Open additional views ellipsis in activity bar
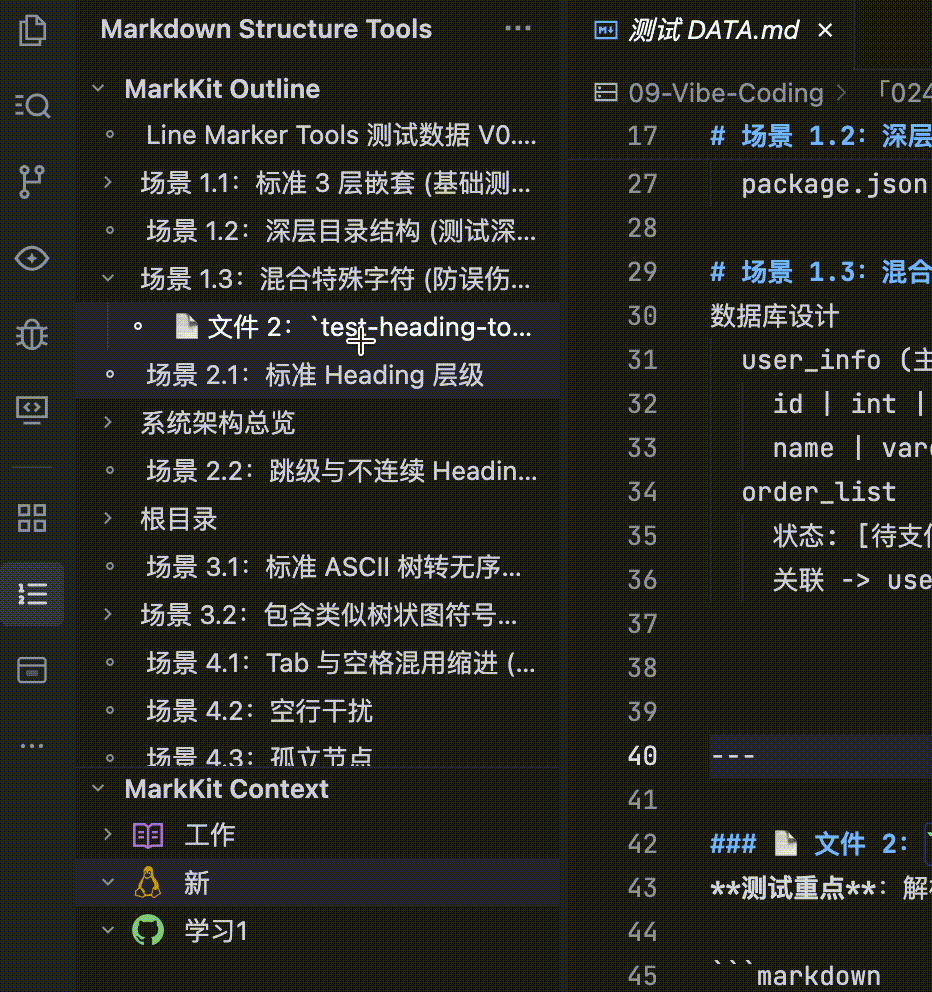This screenshot has width=932, height=992. tap(32, 746)
